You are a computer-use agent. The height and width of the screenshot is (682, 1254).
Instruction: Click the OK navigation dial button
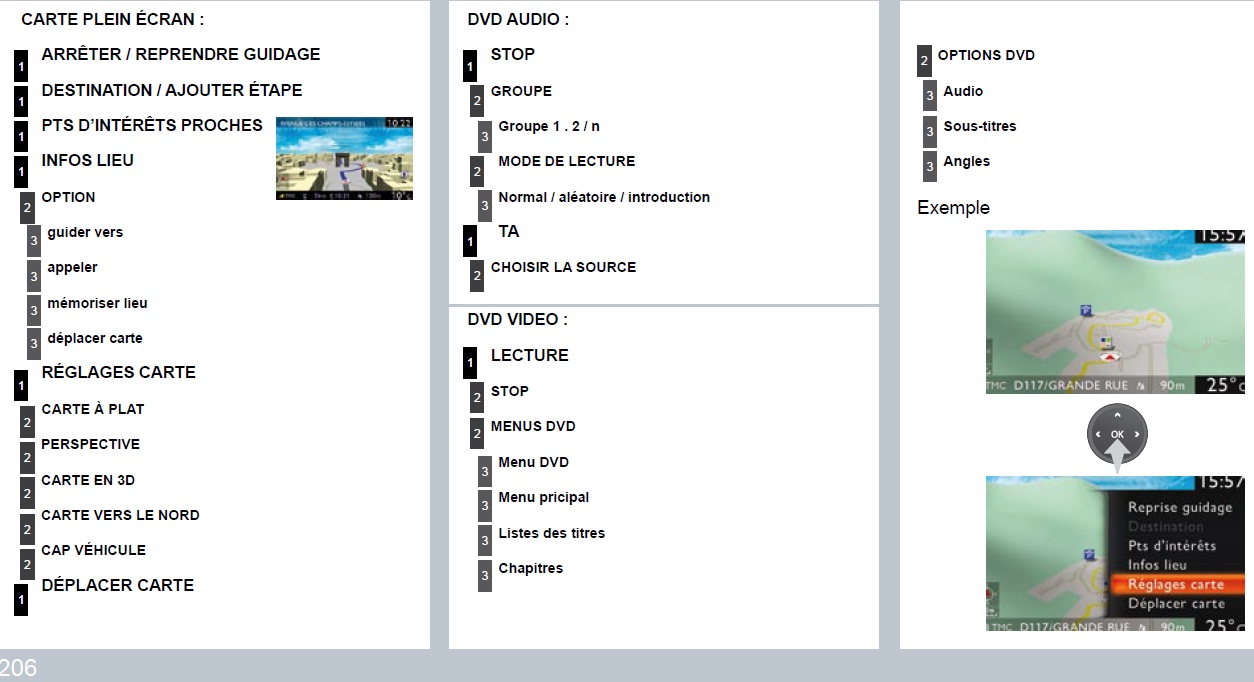pos(1117,434)
